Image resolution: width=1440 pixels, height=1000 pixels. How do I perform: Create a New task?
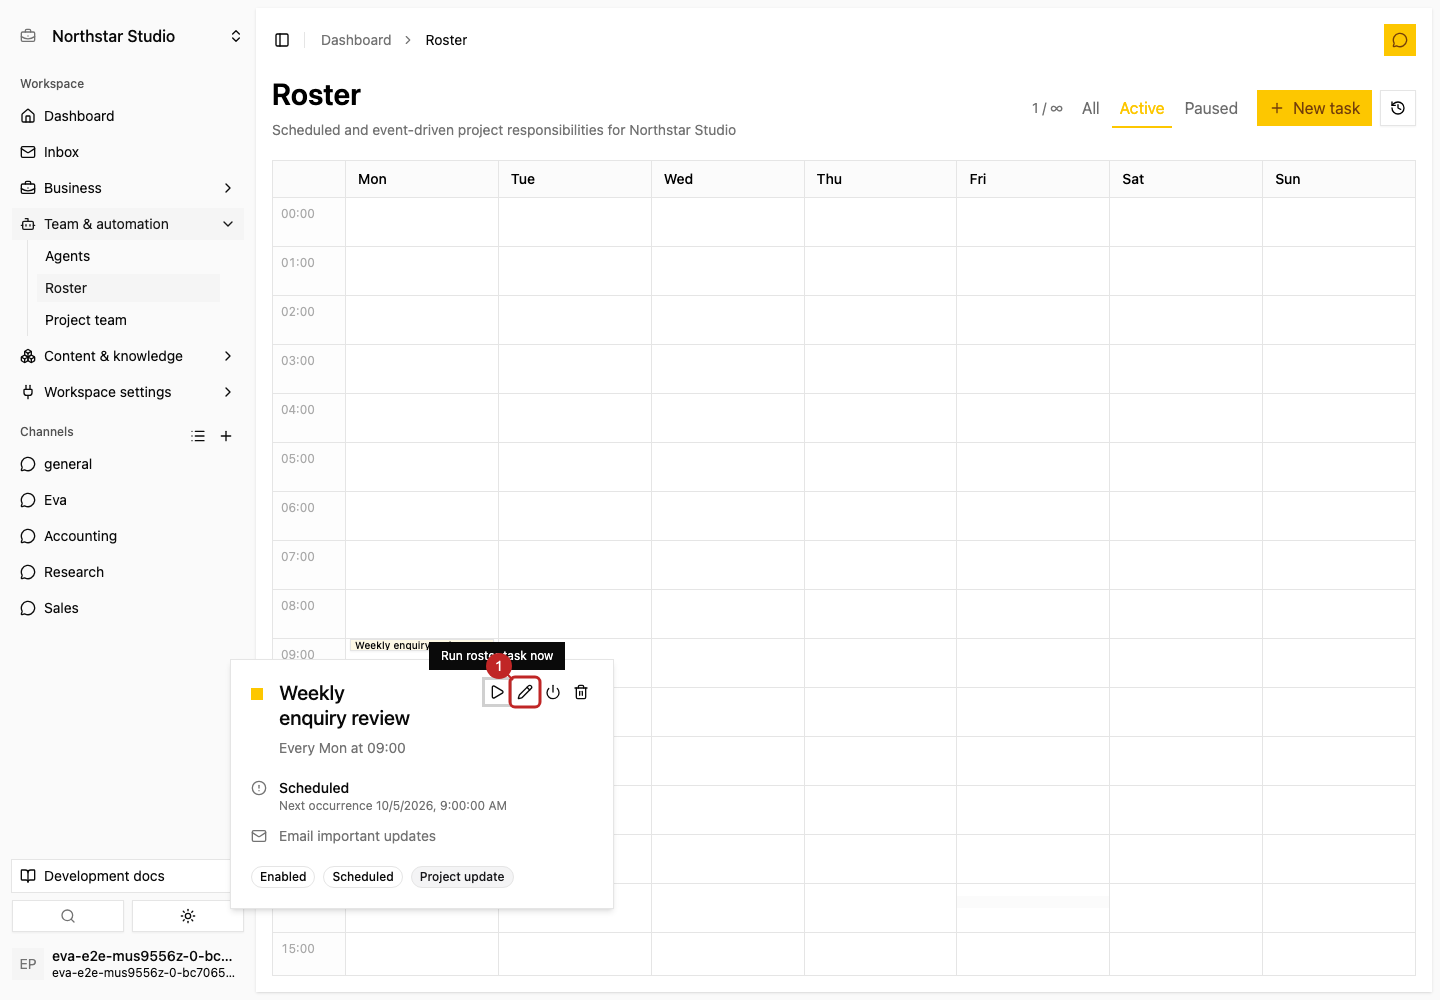click(x=1314, y=108)
